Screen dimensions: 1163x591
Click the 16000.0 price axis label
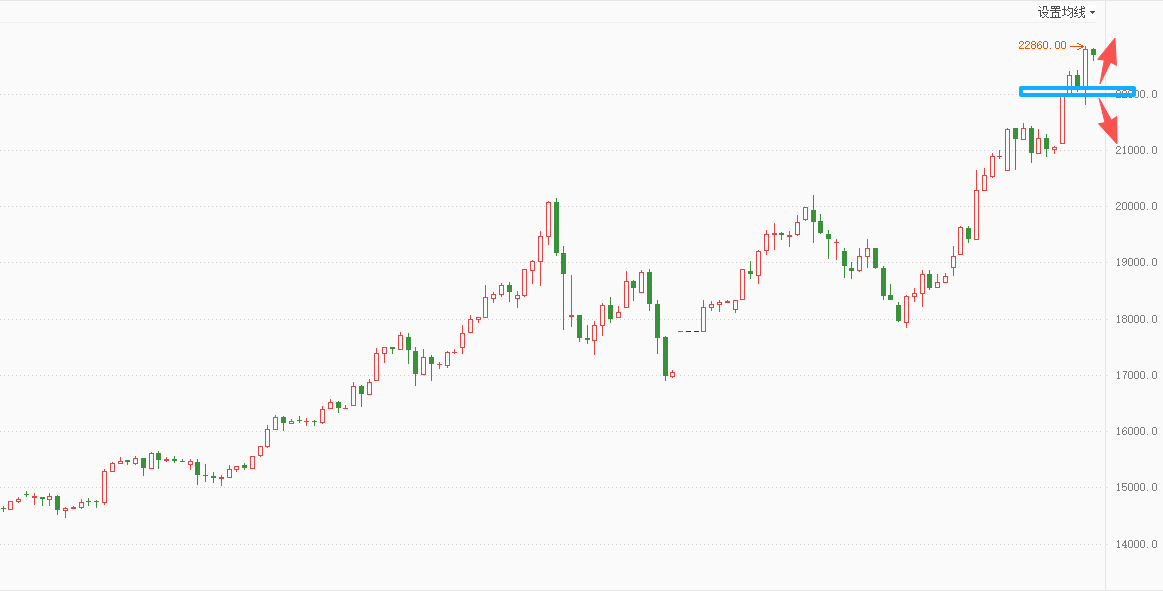1137,431
